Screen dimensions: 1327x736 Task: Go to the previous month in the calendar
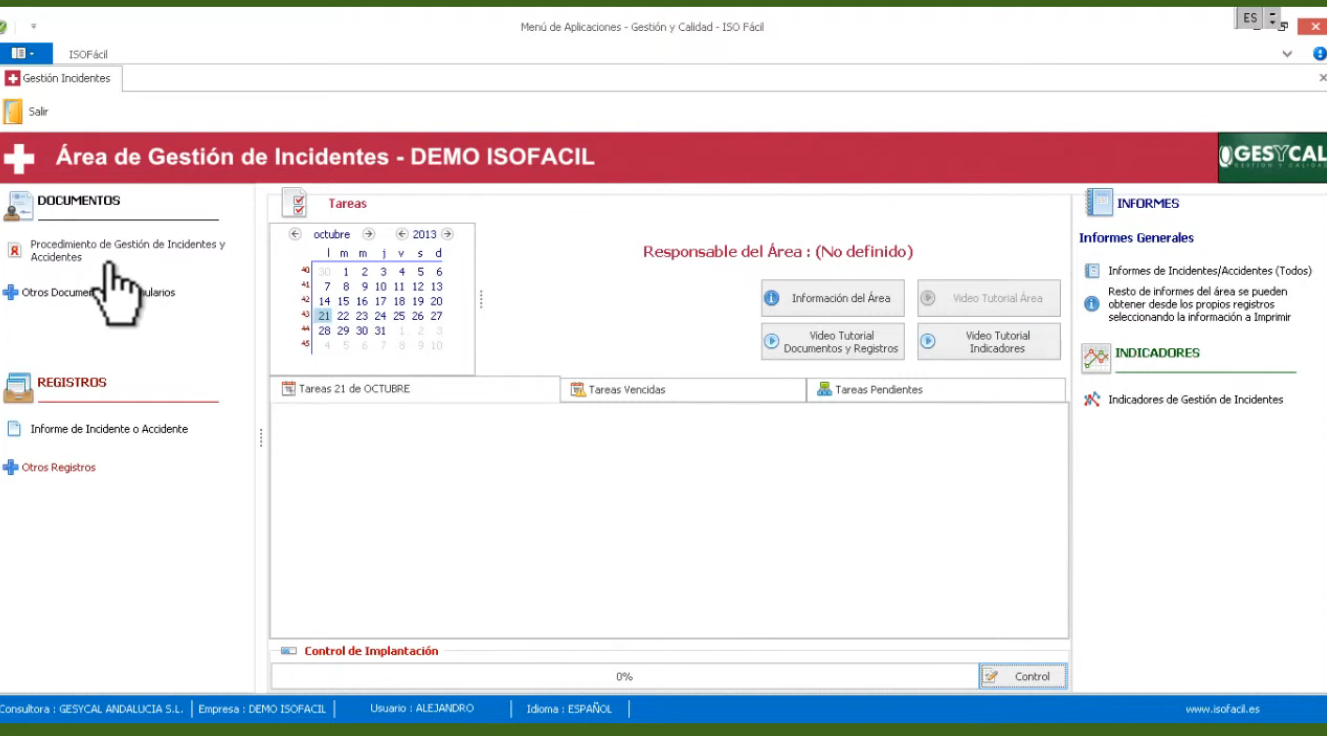tap(295, 234)
